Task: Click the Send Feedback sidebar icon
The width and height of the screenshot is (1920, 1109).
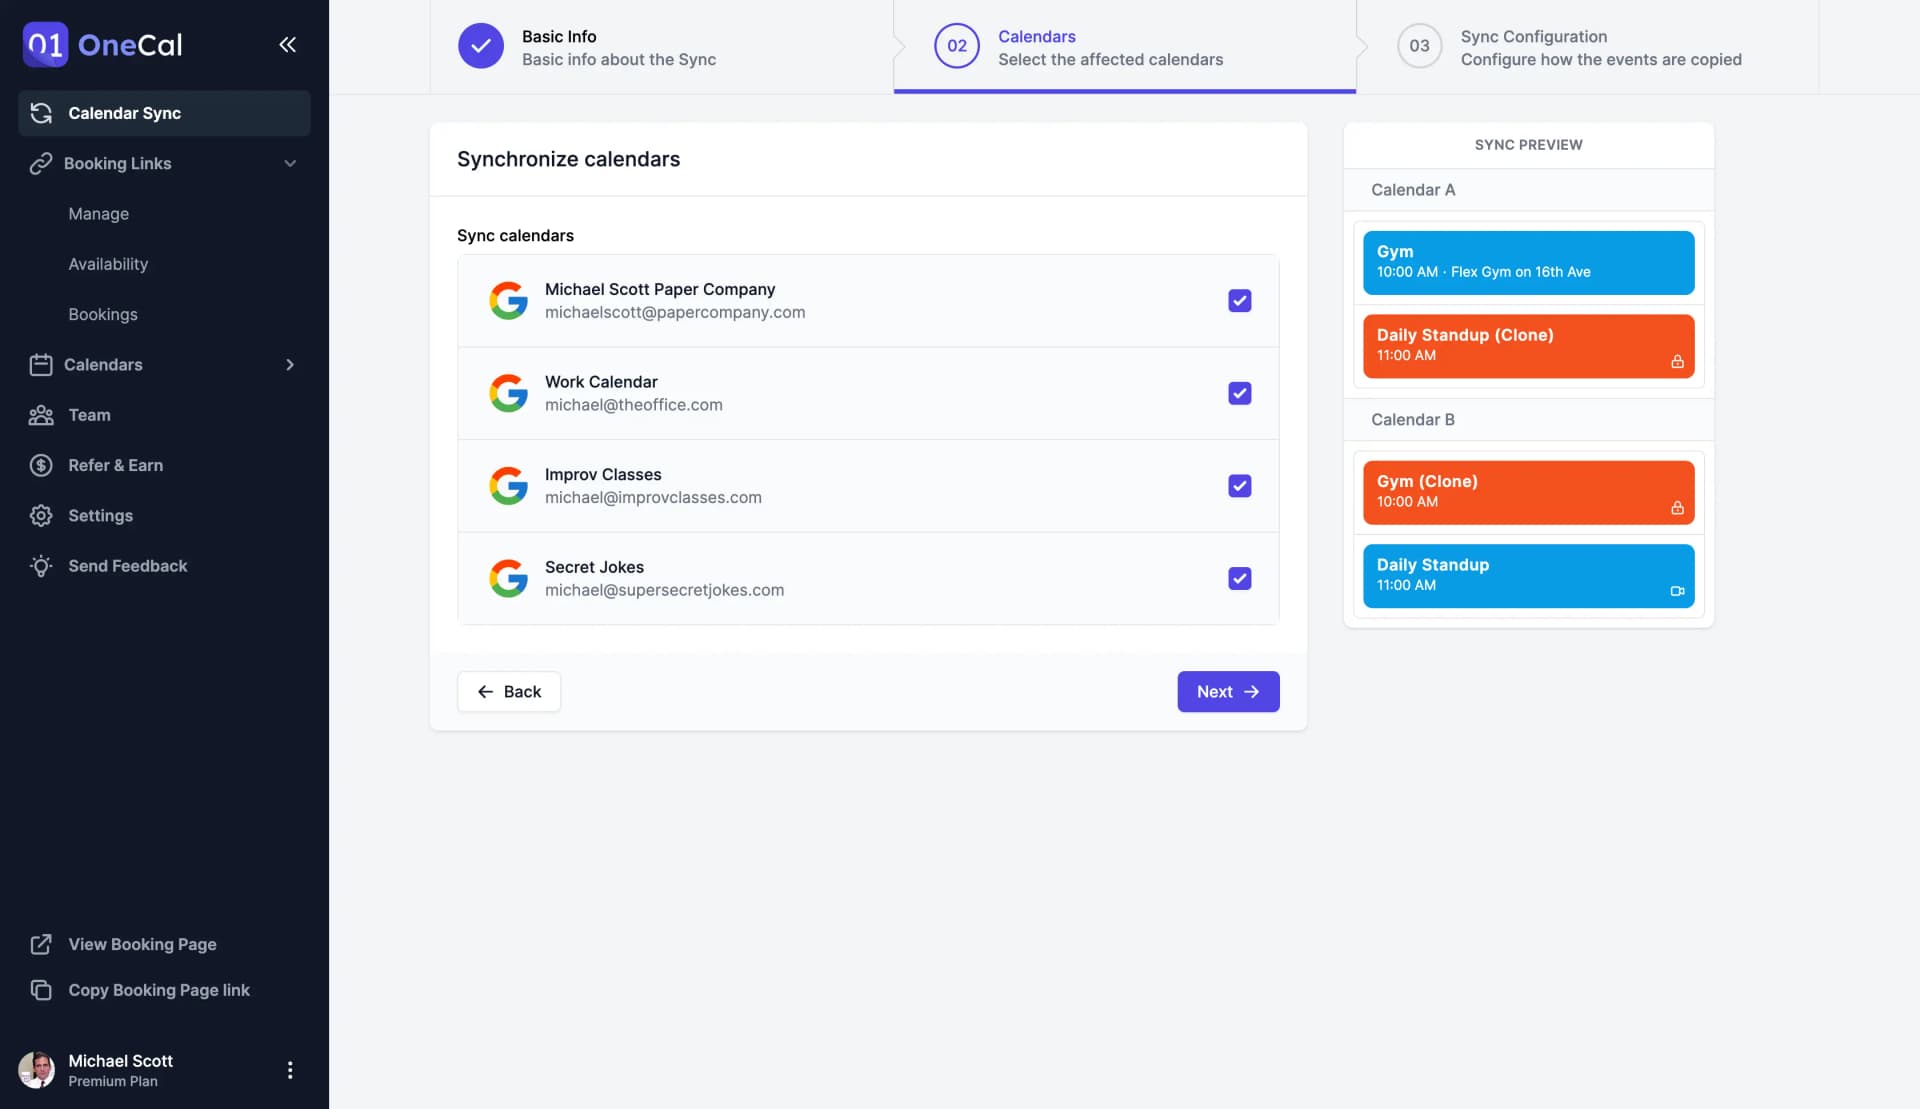Action: [38, 566]
